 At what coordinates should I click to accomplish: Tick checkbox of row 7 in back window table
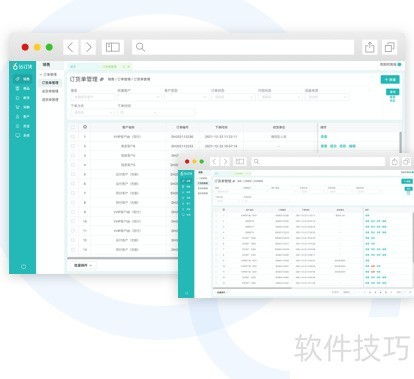click(x=73, y=193)
